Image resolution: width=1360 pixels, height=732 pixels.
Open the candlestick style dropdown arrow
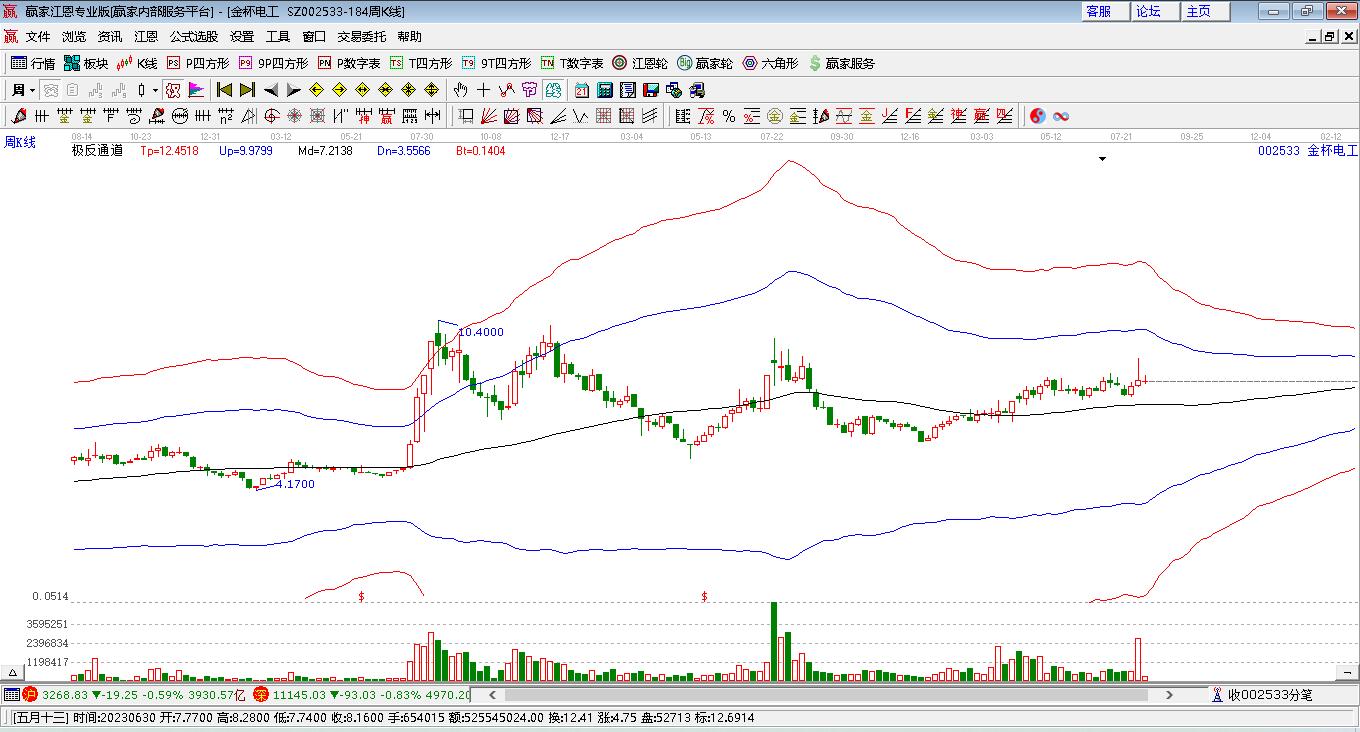155,90
